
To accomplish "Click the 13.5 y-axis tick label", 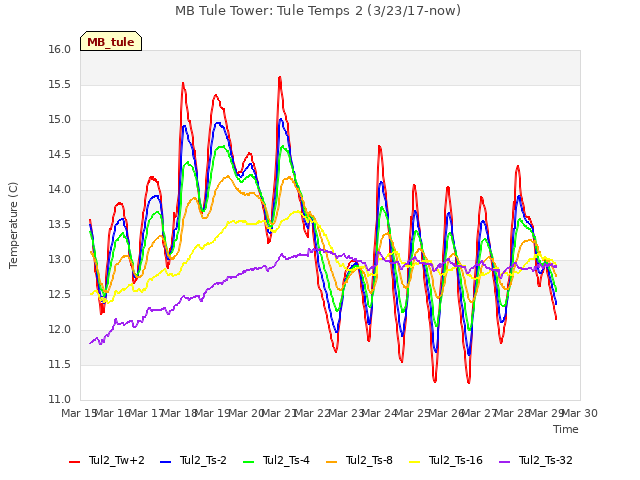I will coord(60,224).
